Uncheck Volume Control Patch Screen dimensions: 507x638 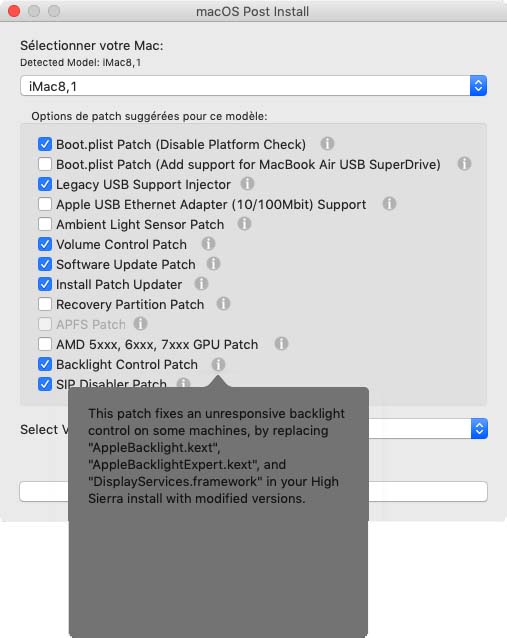[45, 244]
